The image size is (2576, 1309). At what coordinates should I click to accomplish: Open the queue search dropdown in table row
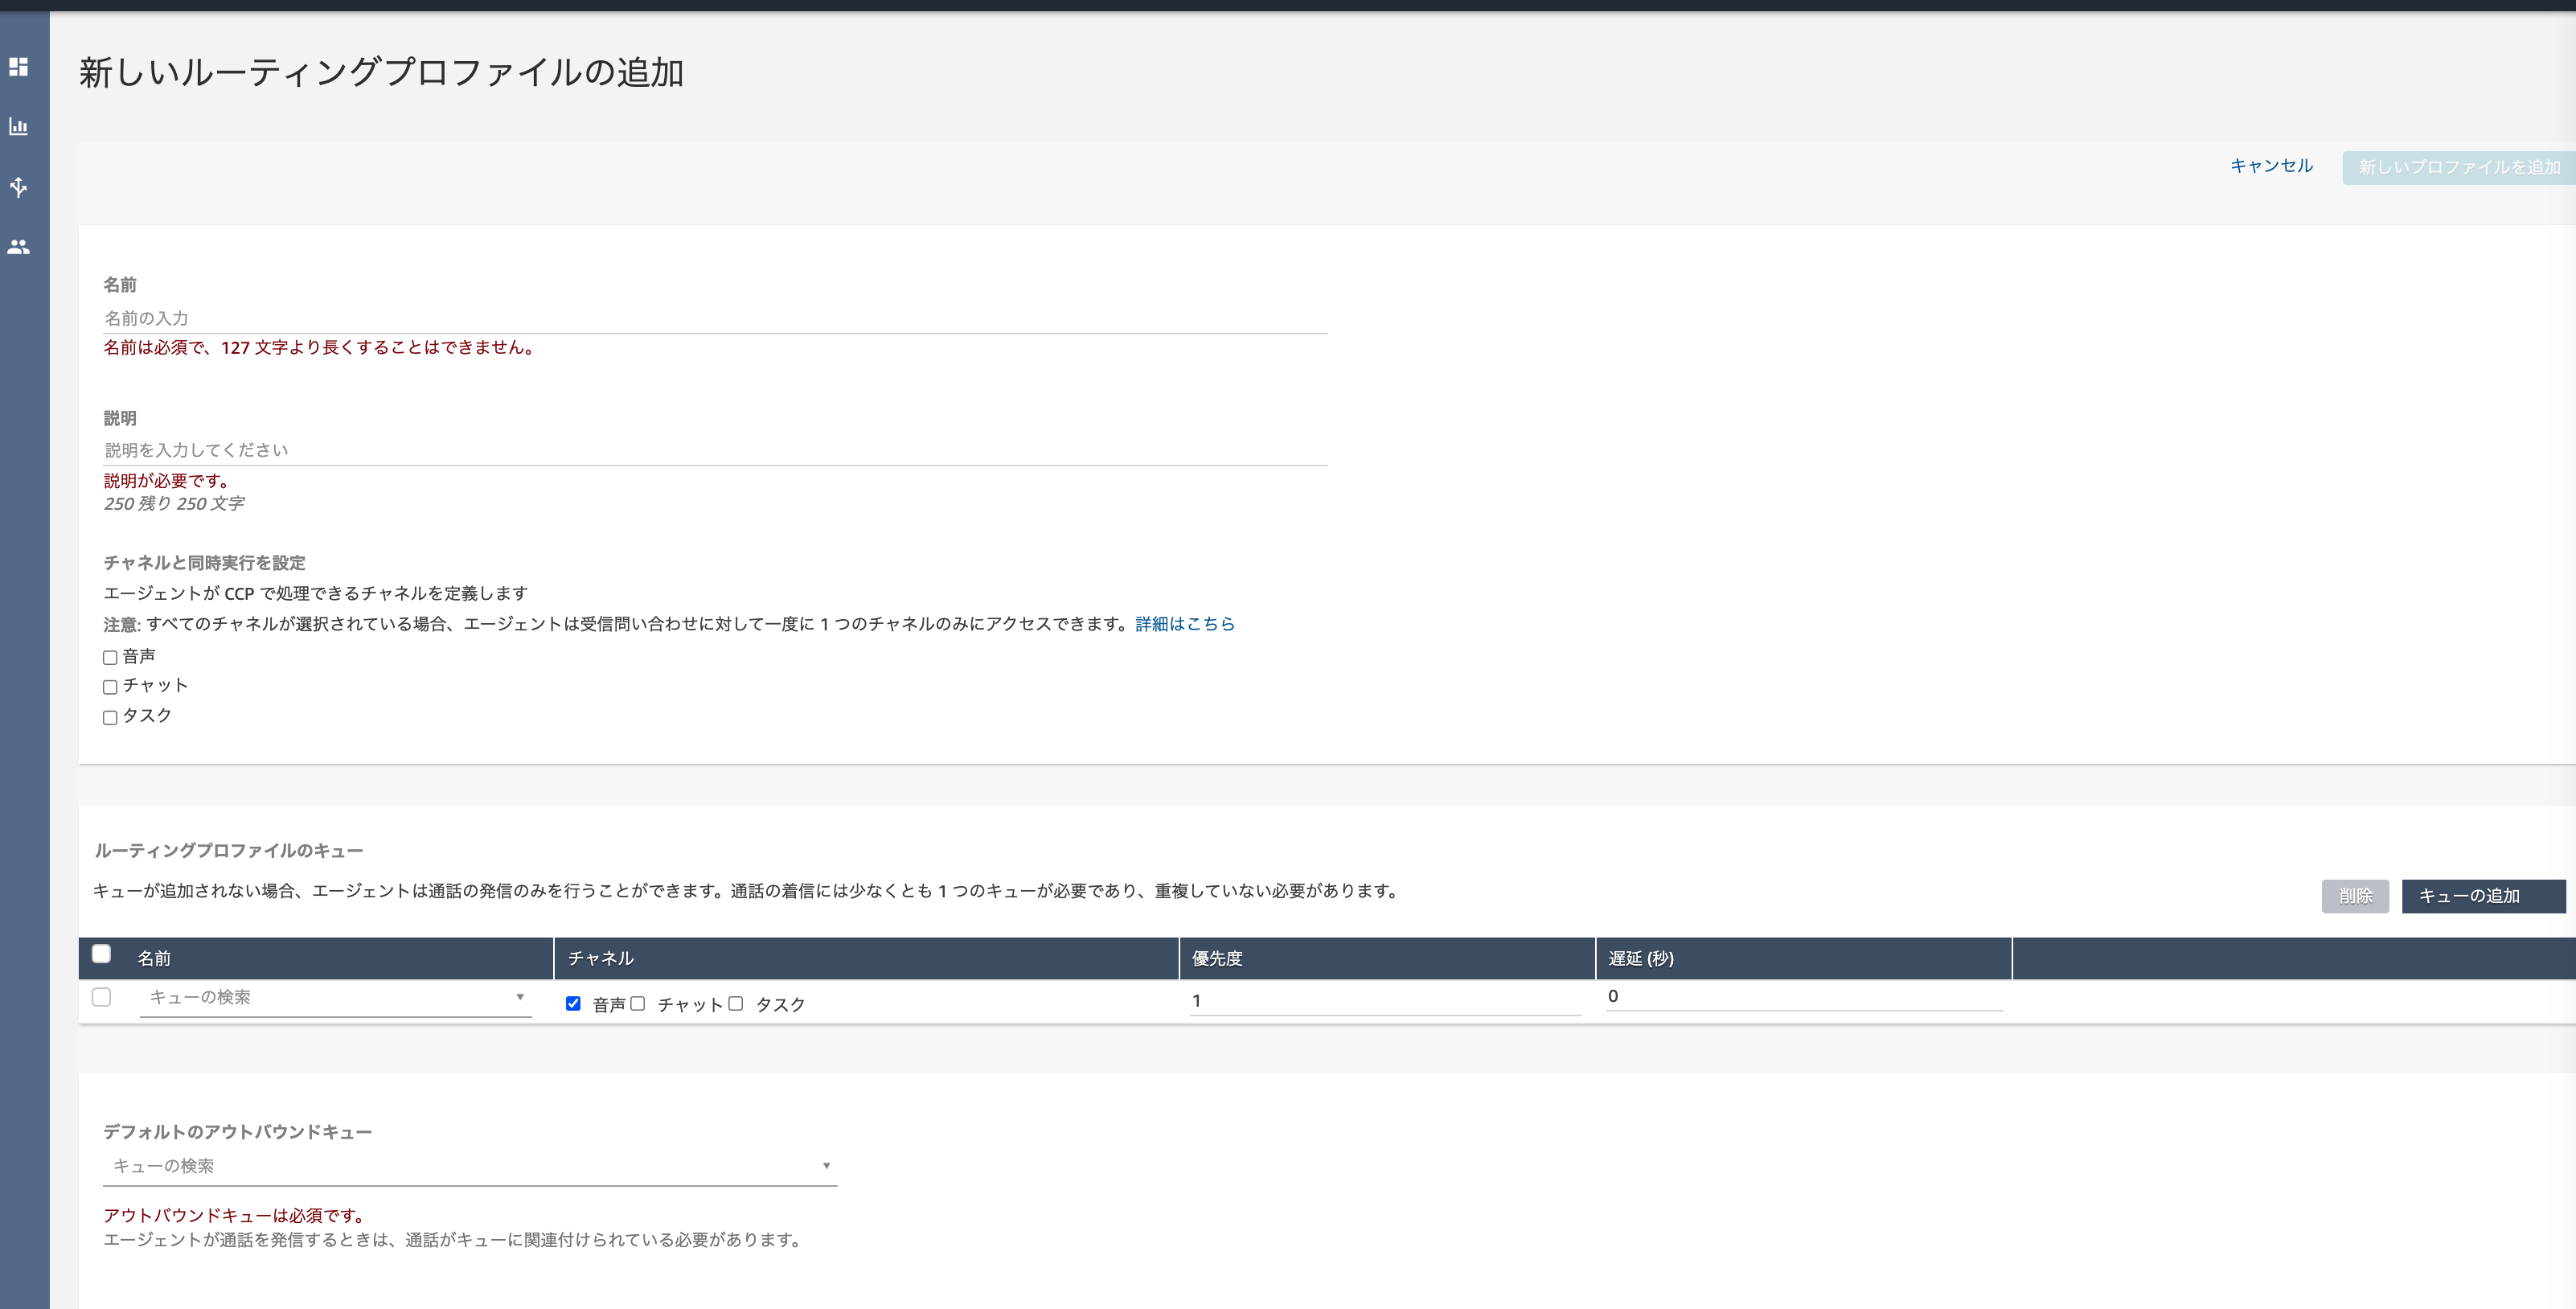point(335,998)
